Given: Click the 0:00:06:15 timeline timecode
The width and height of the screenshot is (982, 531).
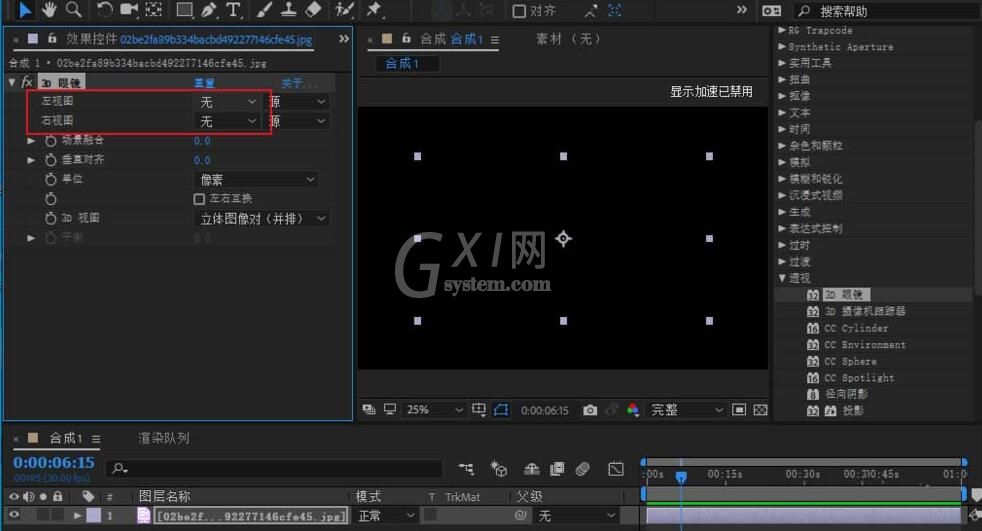Looking at the screenshot, I should point(54,463).
